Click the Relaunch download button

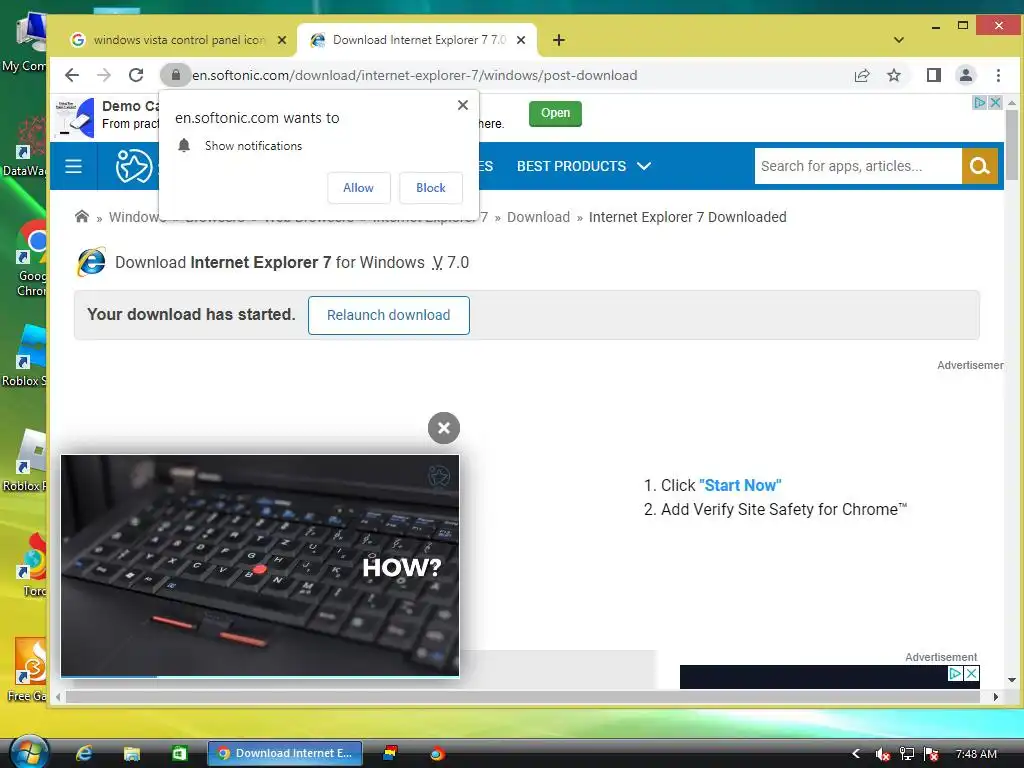click(x=389, y=315)
